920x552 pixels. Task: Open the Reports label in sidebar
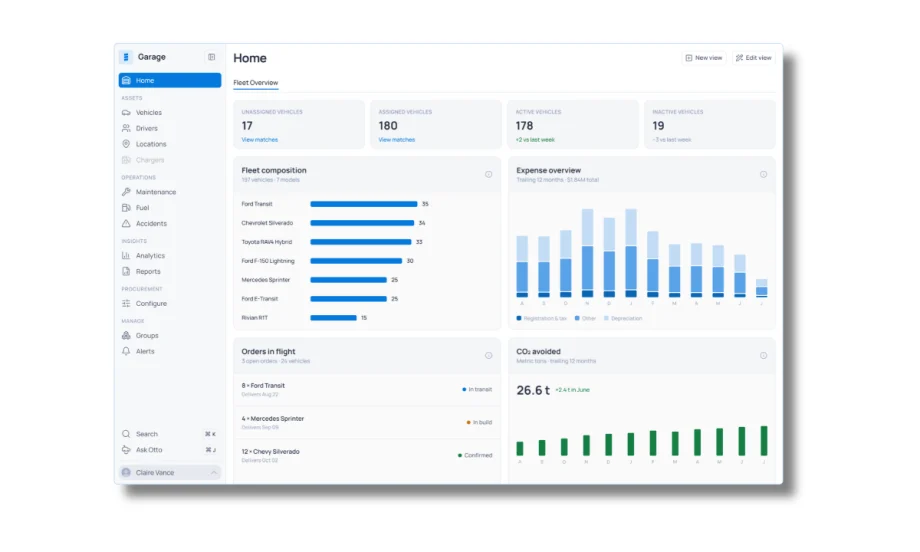[148, 272]
